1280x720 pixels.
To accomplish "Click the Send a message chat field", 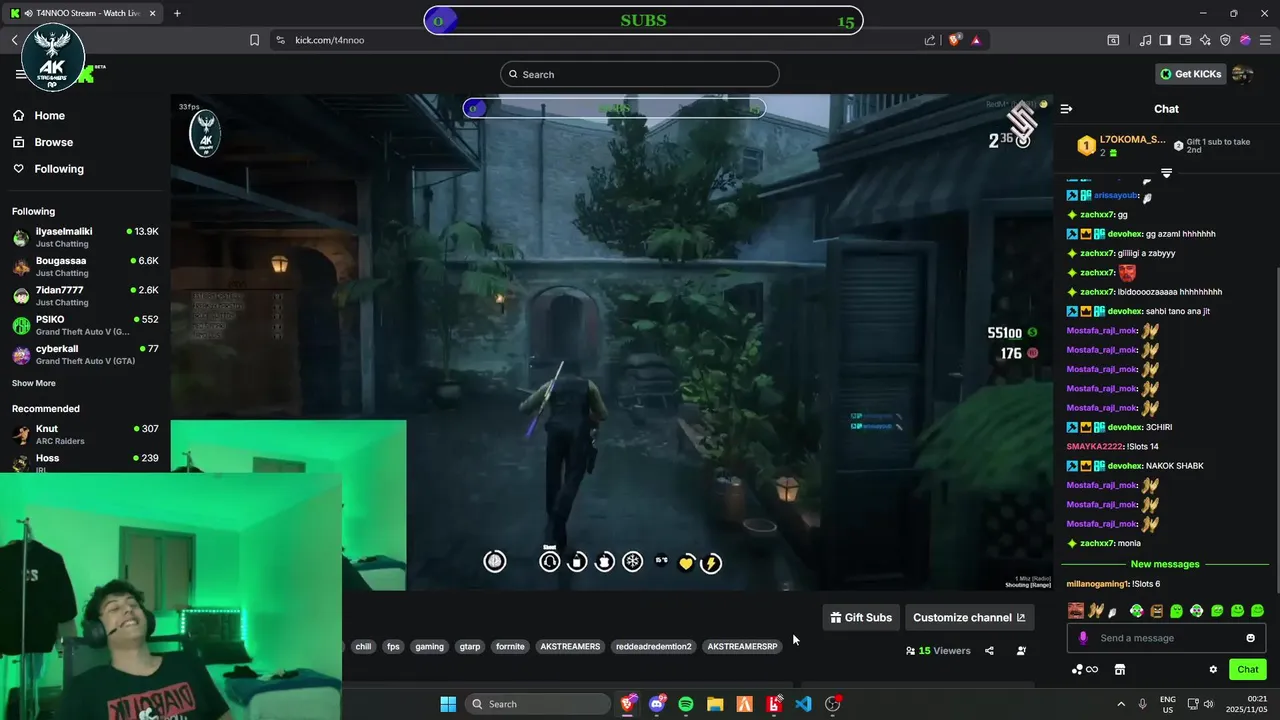I will click(x=1165, y=638).
